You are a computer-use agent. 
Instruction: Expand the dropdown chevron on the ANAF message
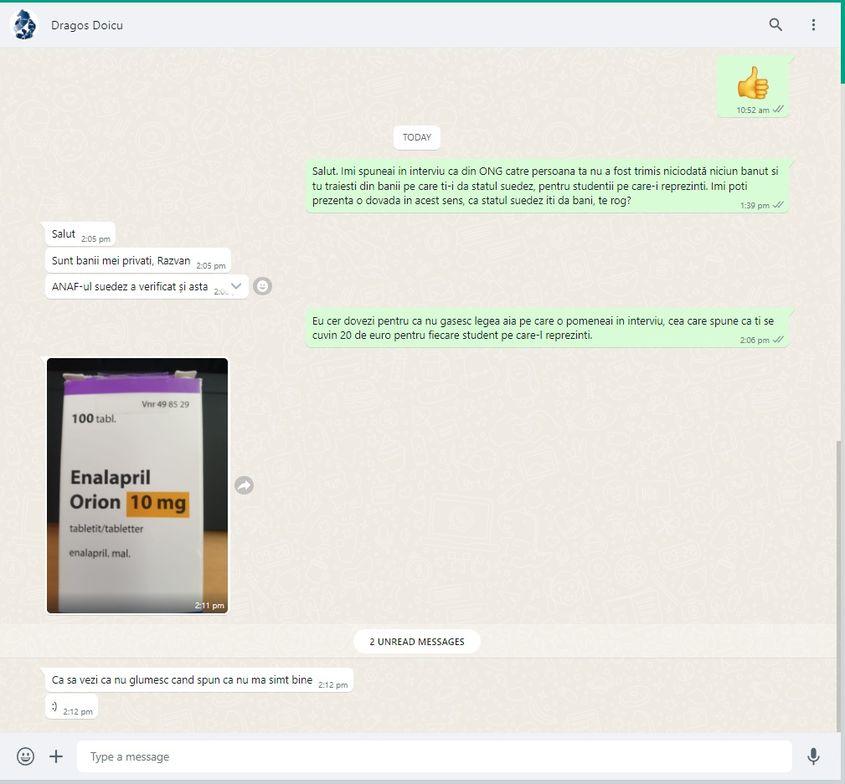(x=236, y=286)
